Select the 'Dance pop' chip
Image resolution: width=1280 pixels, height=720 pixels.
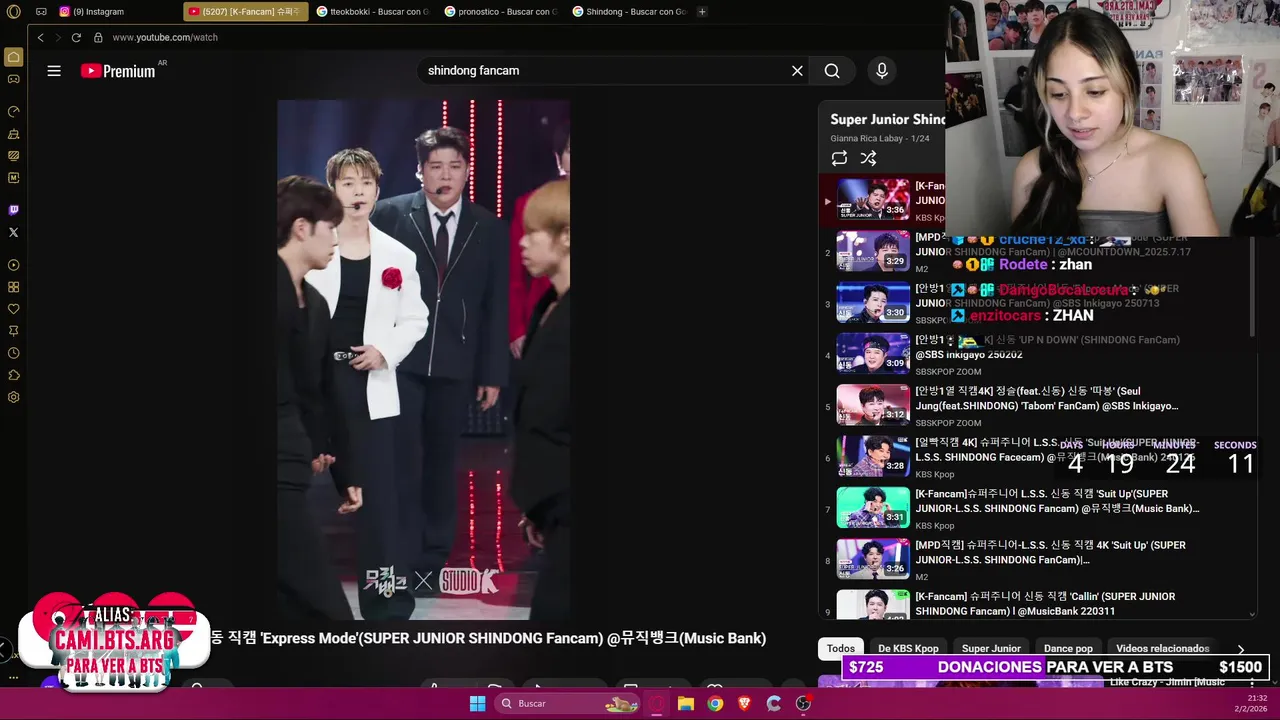1068,648
